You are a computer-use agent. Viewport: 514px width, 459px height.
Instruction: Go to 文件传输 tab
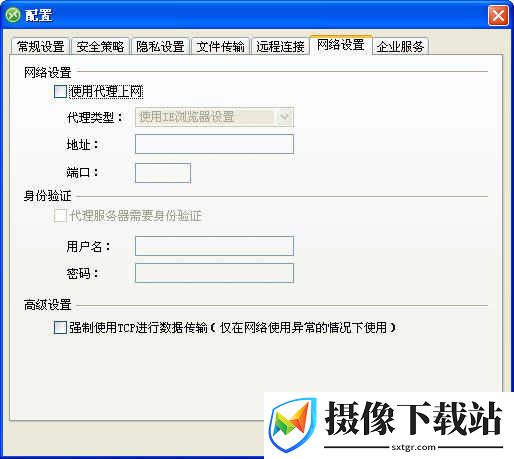coord(220,46)
